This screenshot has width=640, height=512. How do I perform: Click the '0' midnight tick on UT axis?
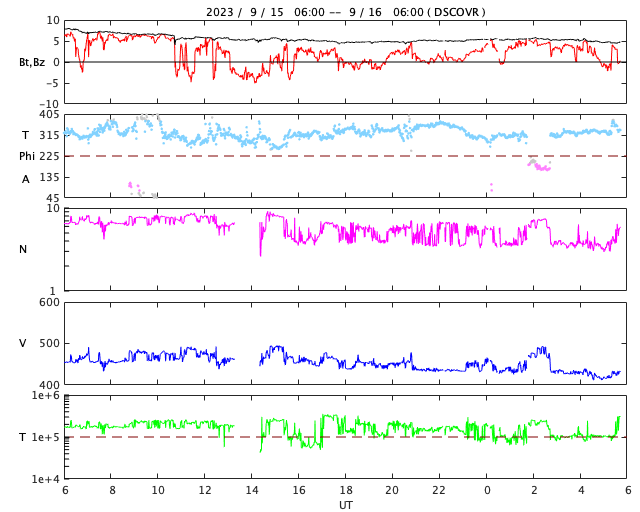click(x=487, y=490)
